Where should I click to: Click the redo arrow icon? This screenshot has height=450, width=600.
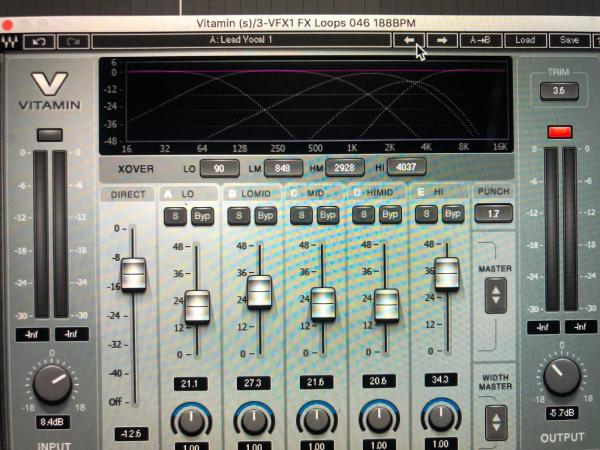(x=73, y=41)
